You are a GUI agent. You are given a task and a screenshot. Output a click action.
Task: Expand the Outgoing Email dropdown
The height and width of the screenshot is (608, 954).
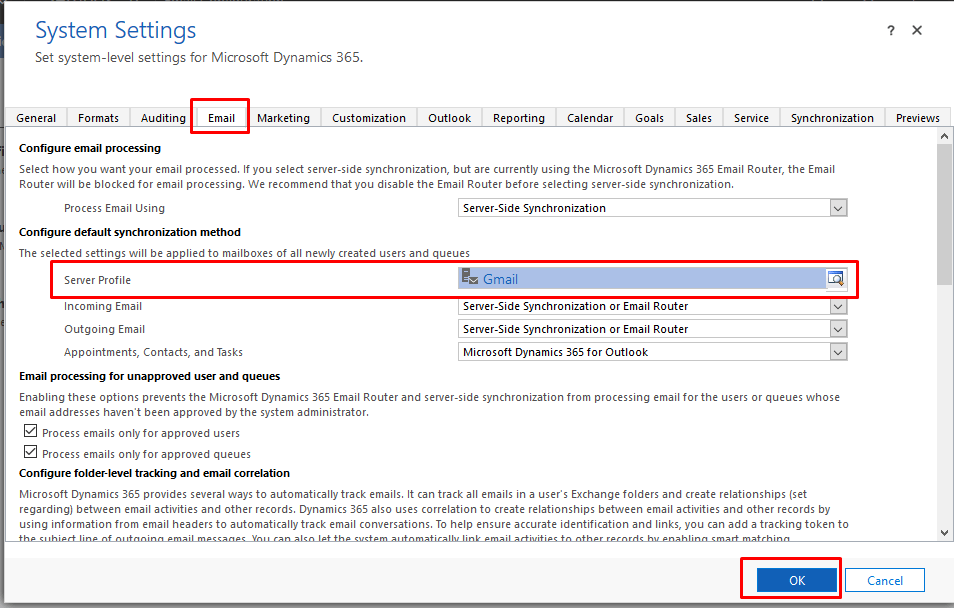838,329
